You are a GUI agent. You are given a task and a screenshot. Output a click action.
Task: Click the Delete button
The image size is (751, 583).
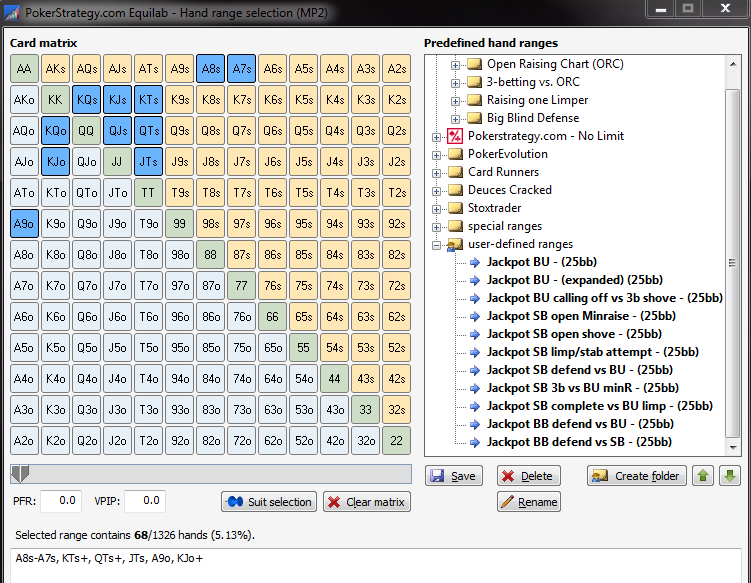(x=528, y=476)
